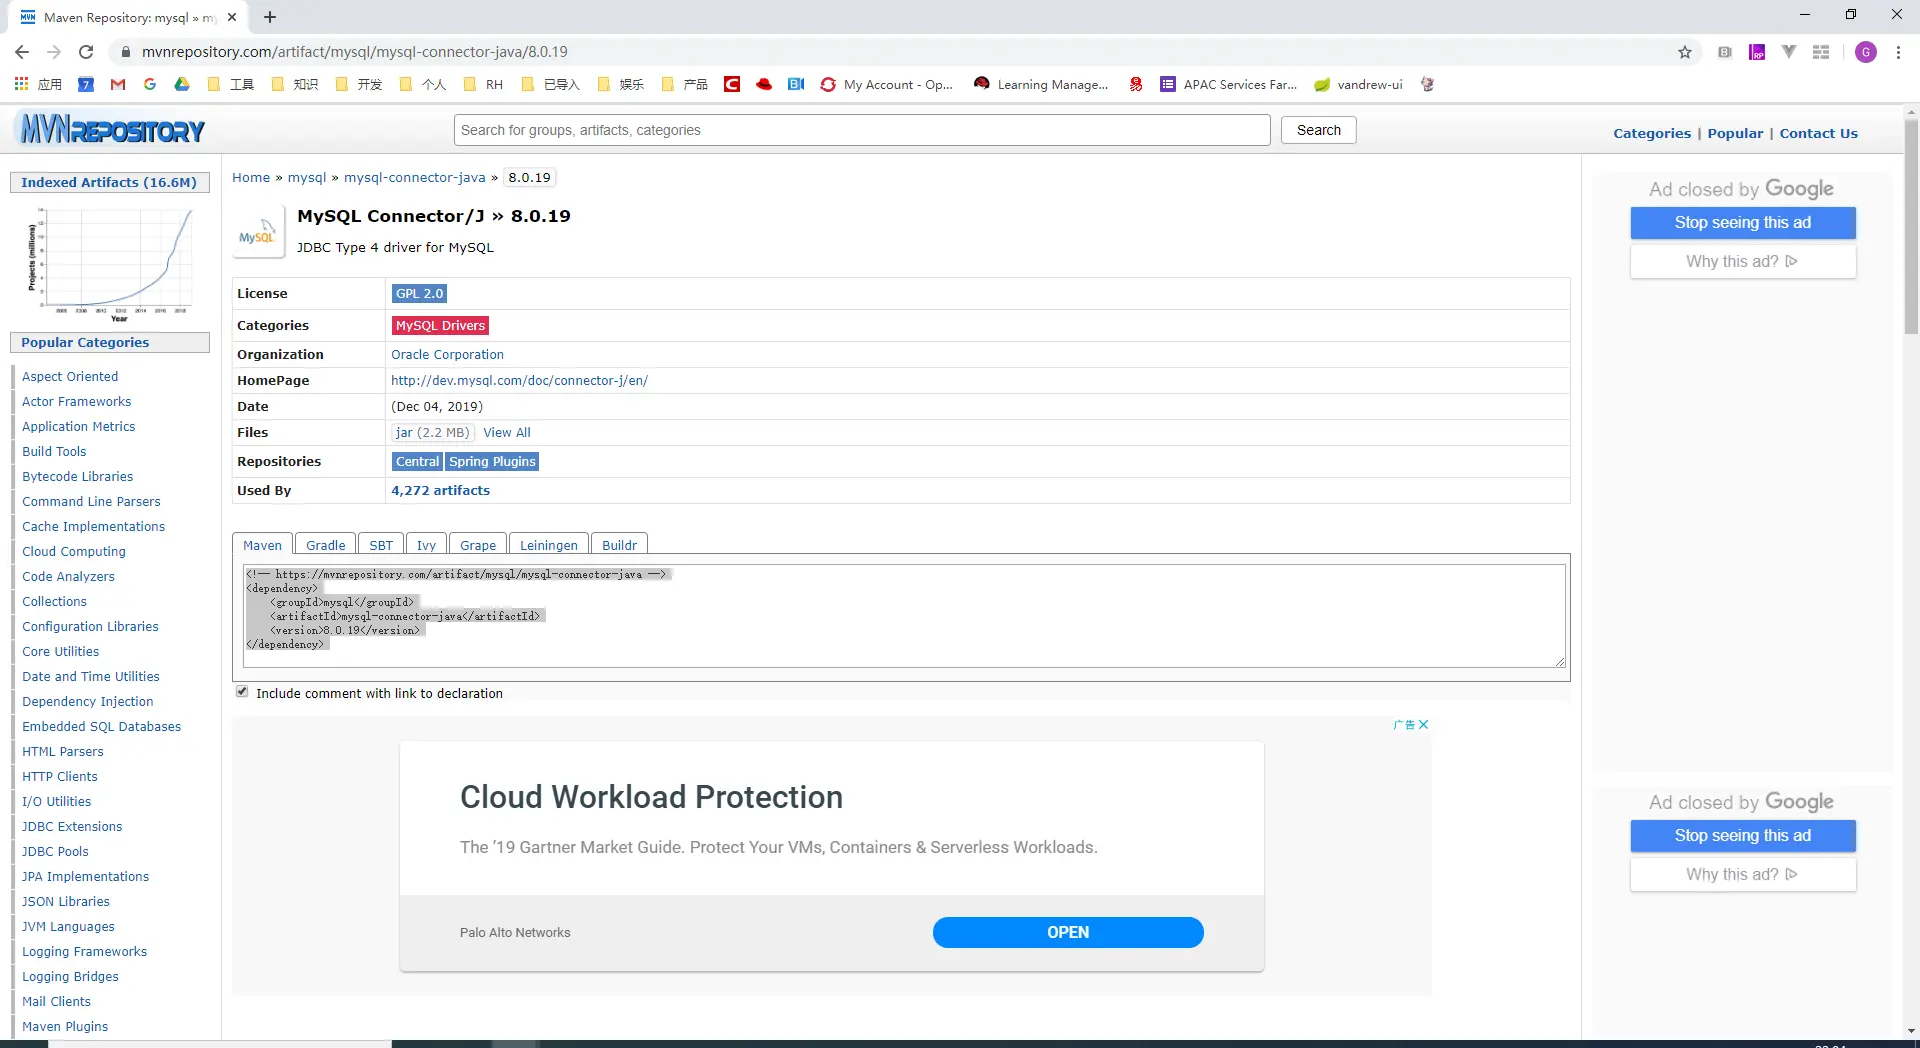
Task: Switch to the Gradle dependency tab
Action: [326, 545]
